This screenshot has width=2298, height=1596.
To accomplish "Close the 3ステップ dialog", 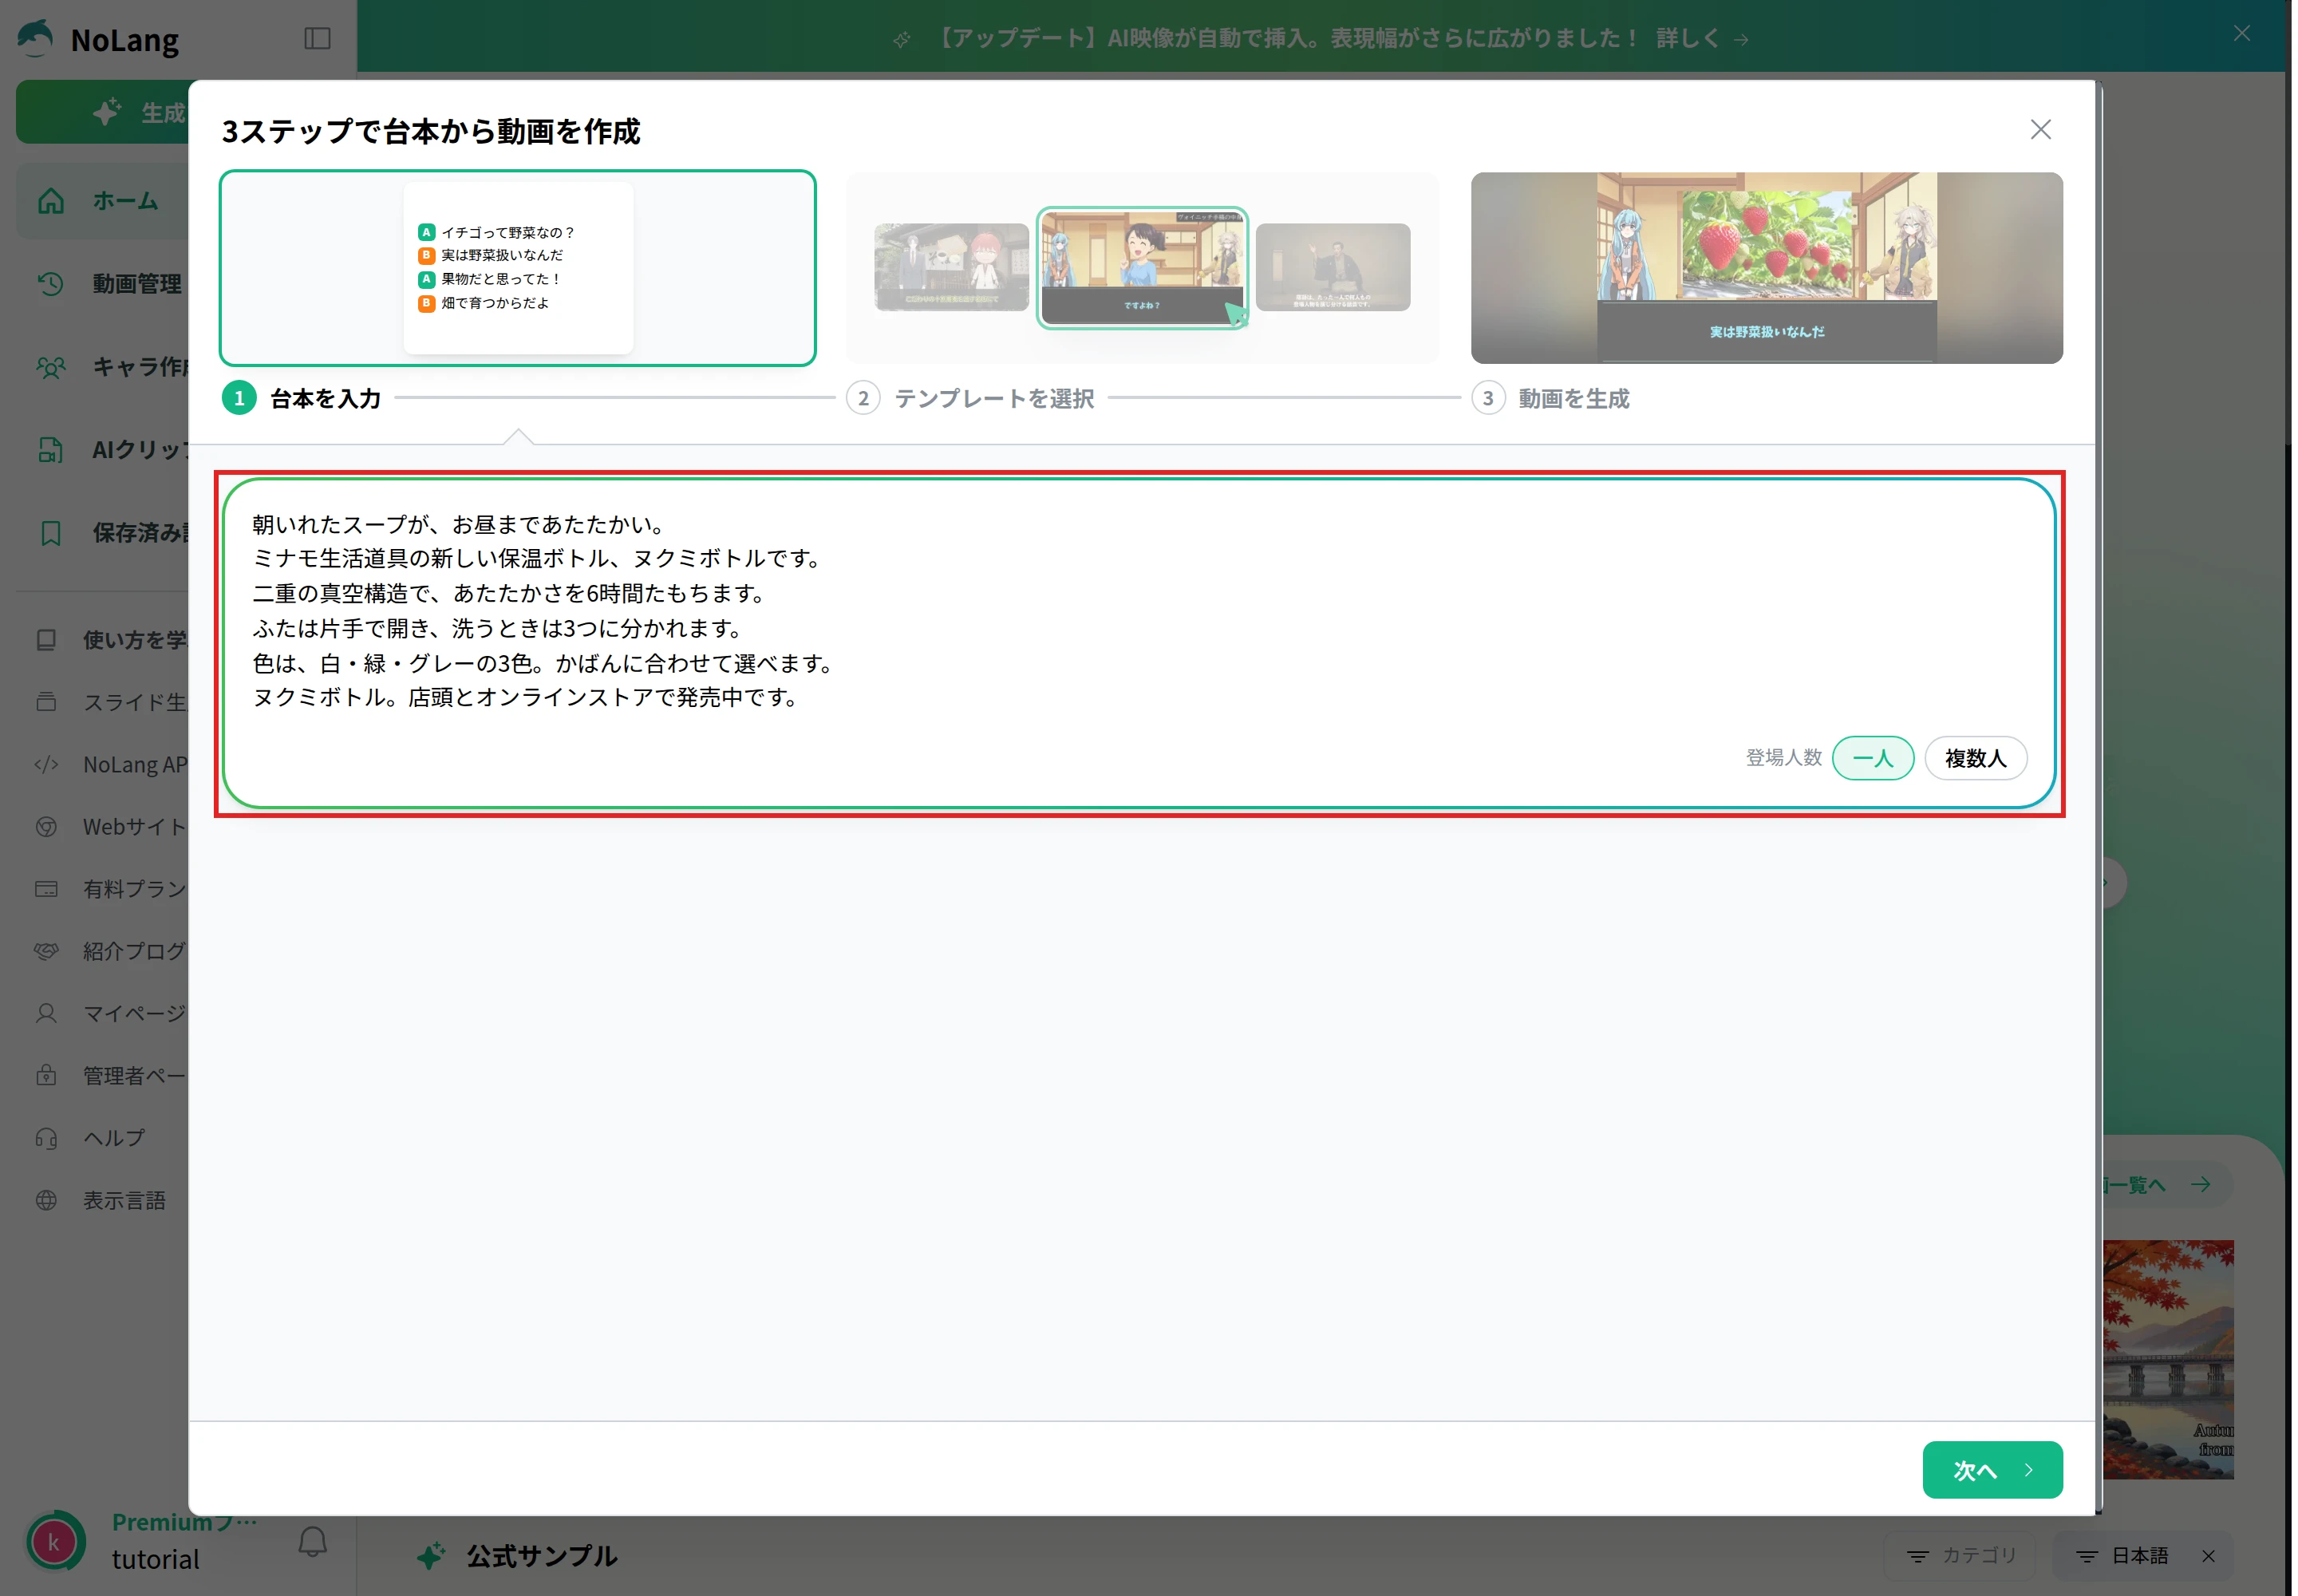I will click(2040, 130).
